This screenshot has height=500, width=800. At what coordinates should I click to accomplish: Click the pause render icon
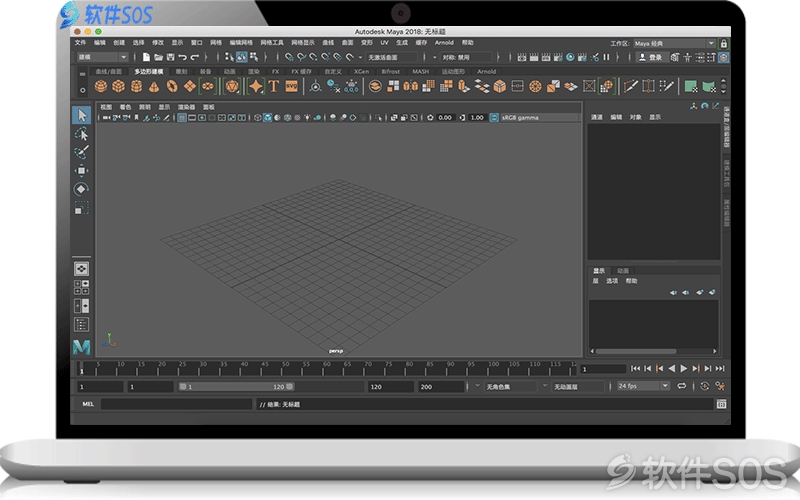(x=606, y=57)
